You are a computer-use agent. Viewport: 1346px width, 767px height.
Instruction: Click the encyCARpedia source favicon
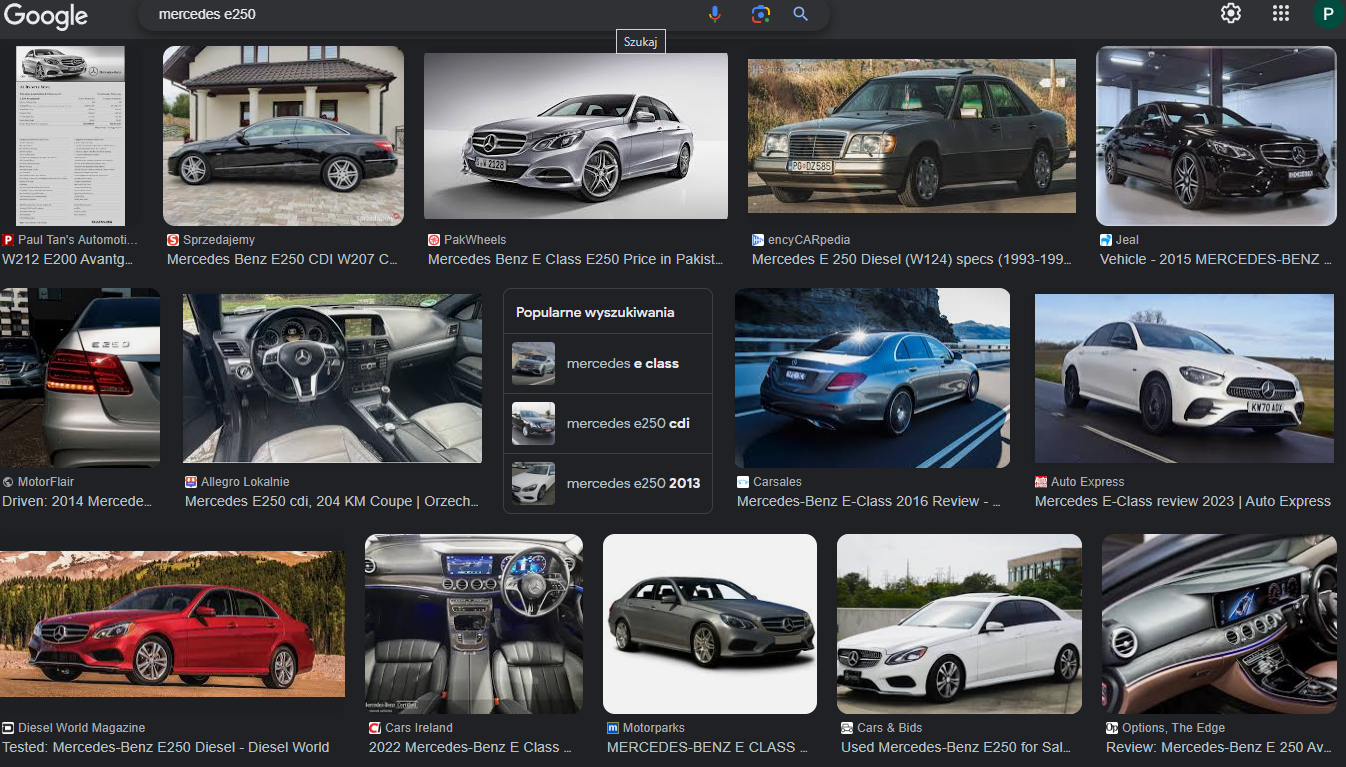tap(758, 240)
